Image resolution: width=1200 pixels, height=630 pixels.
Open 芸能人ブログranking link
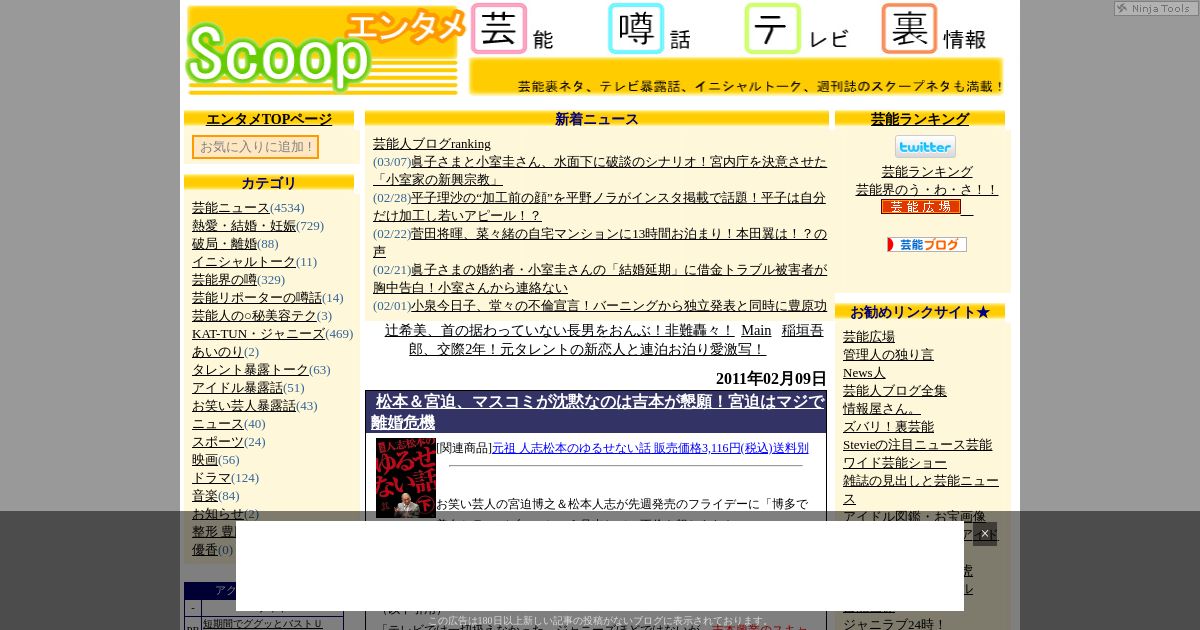click(x=432, y=144)
